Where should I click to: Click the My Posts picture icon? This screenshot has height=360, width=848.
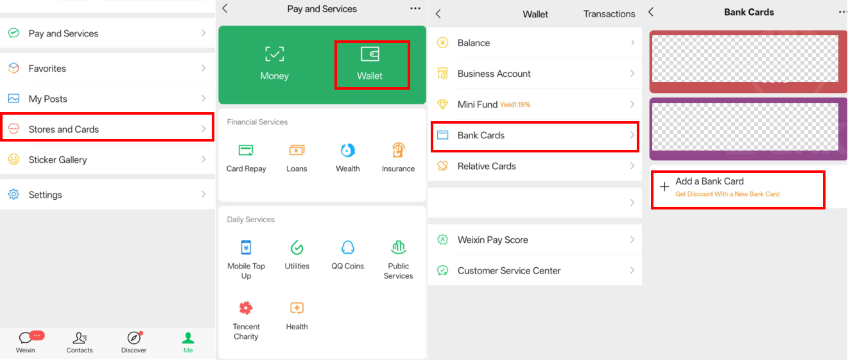tap(14, 99)
